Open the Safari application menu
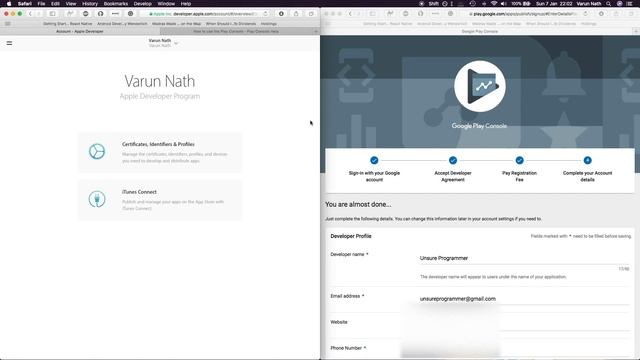This screenshot has height=360, width=640. (x=24, y=3)
